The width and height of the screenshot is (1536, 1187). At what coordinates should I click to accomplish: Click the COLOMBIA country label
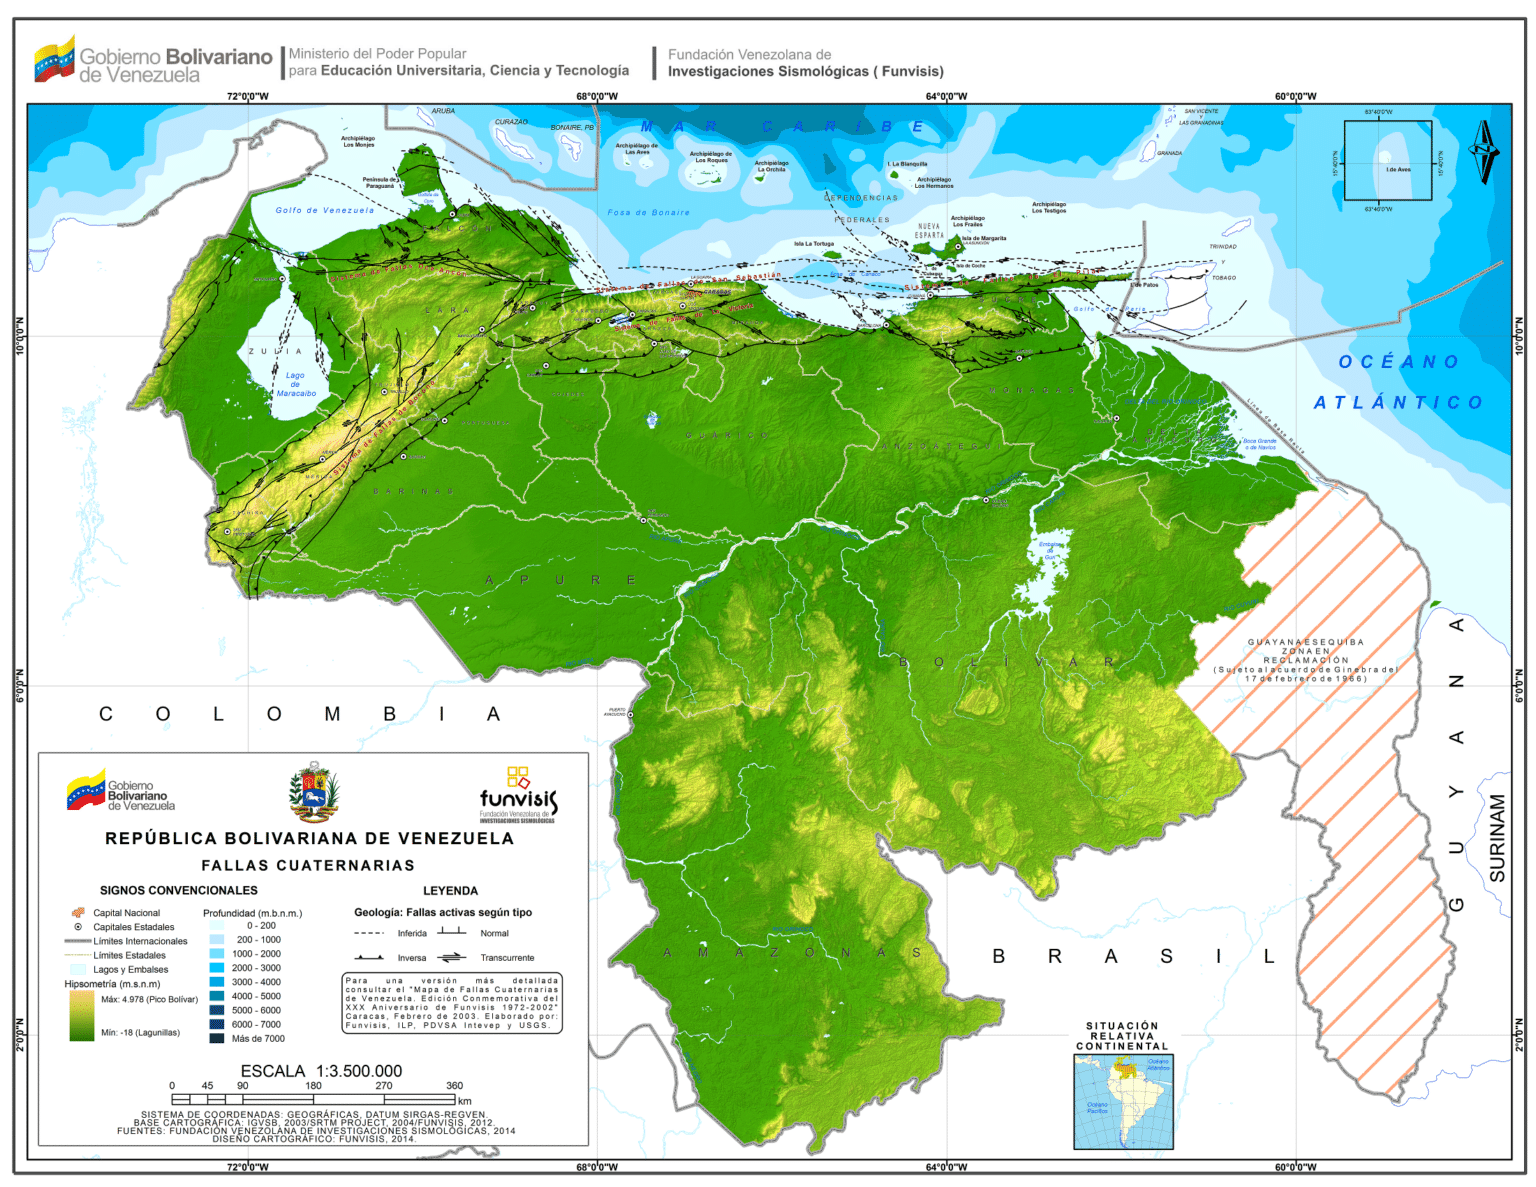300,714
